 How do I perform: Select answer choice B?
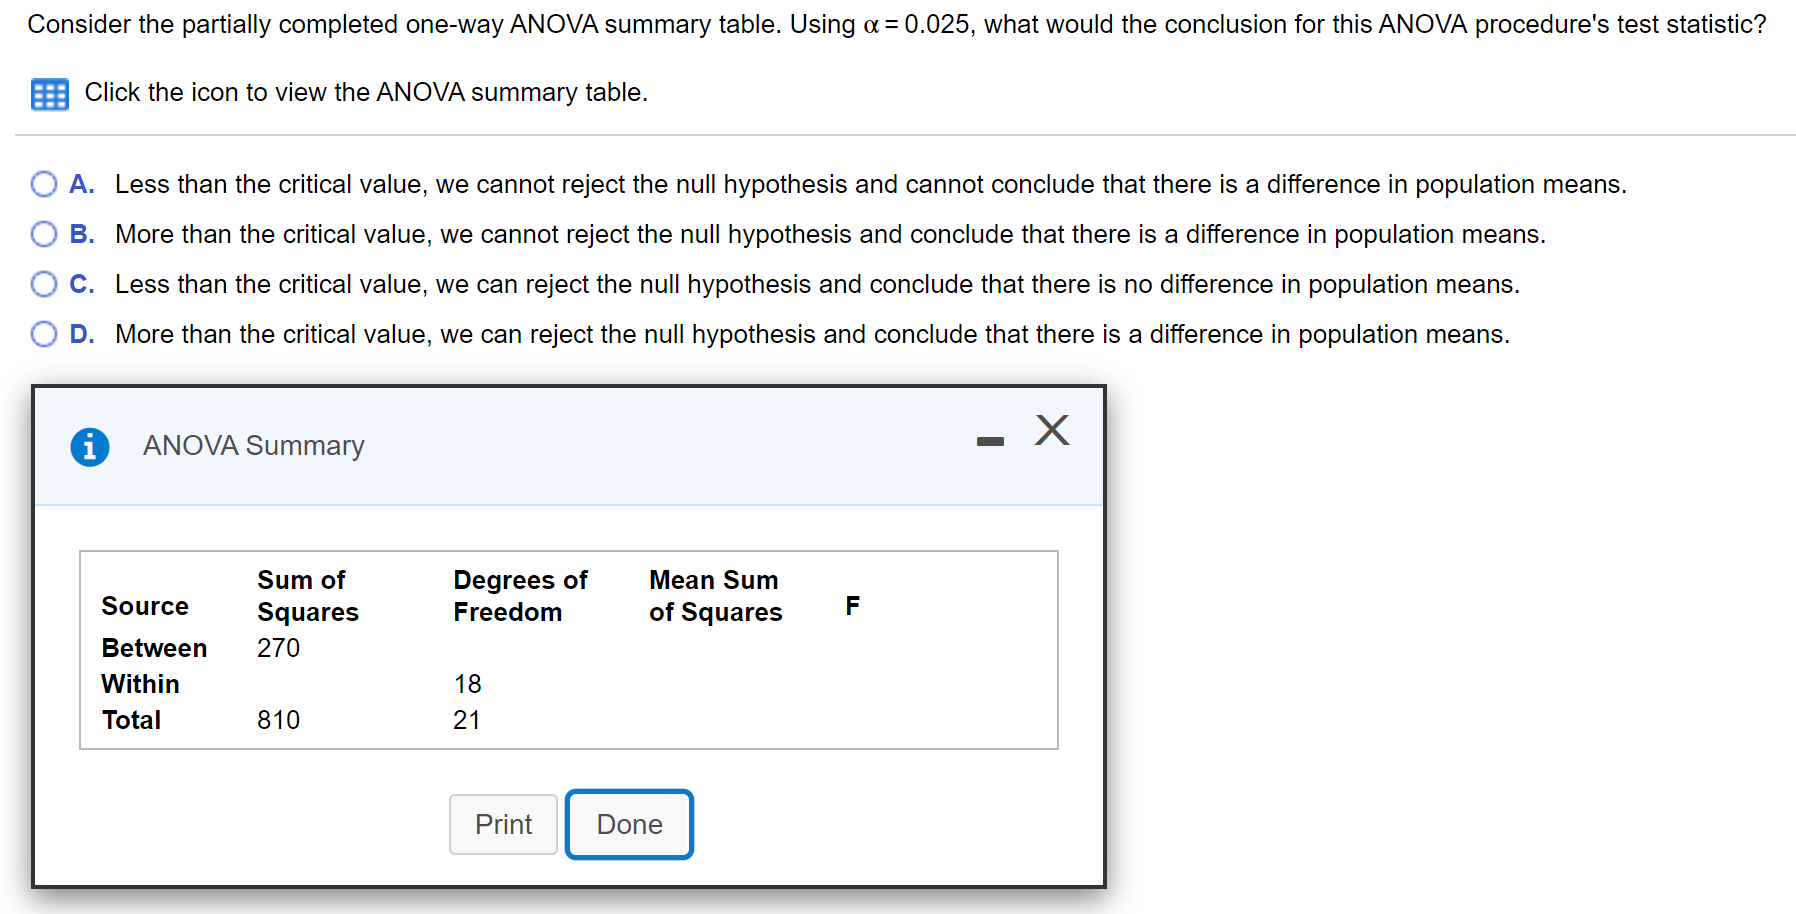[x=43, y=233]
